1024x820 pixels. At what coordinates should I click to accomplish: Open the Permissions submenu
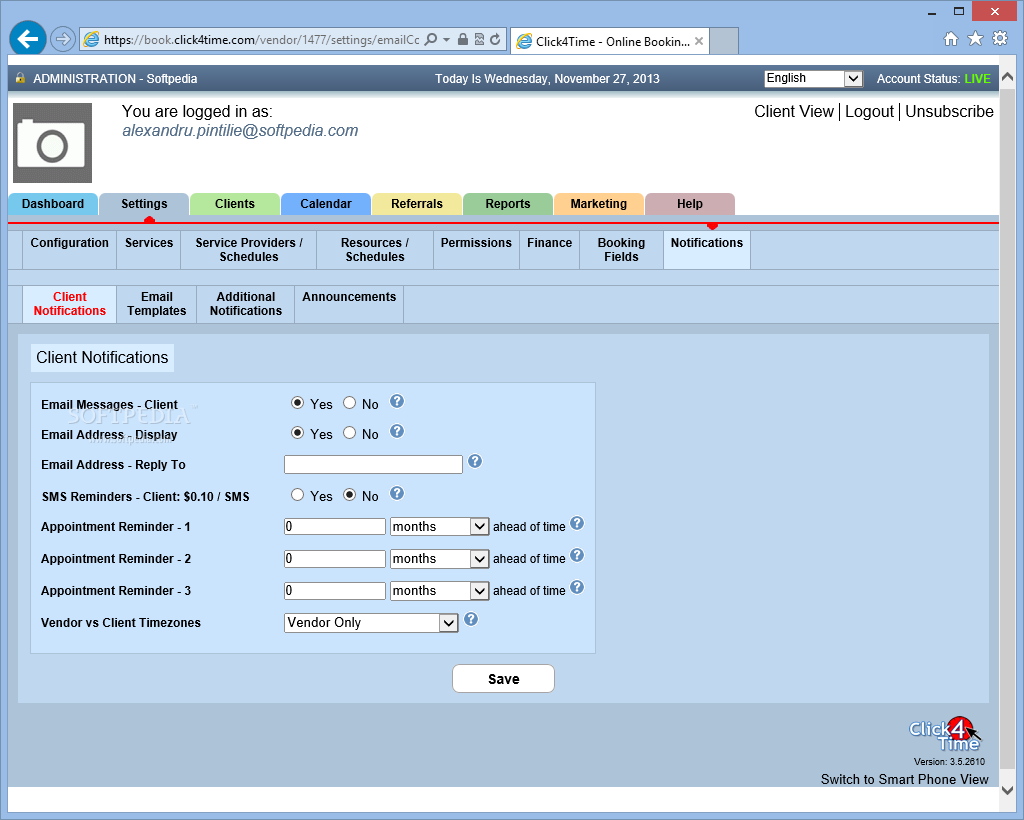(x=476, y=249)
